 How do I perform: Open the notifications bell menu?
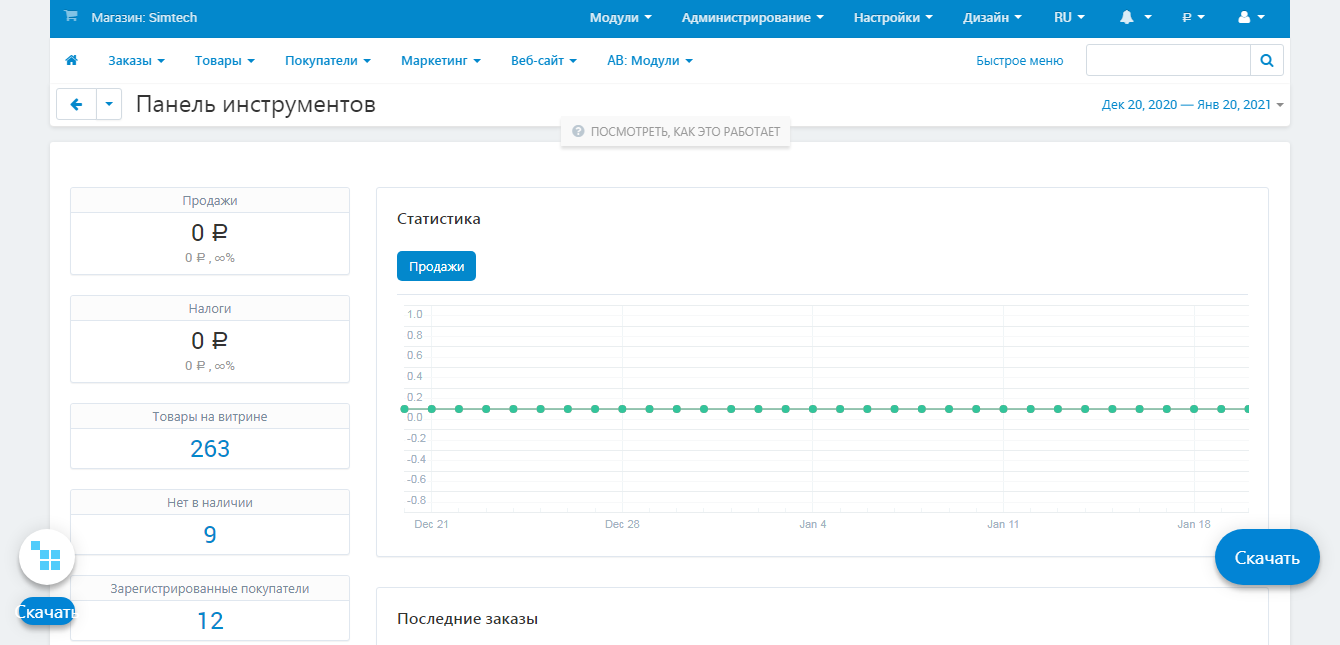pyautogui.click(x=1135, y=17)
